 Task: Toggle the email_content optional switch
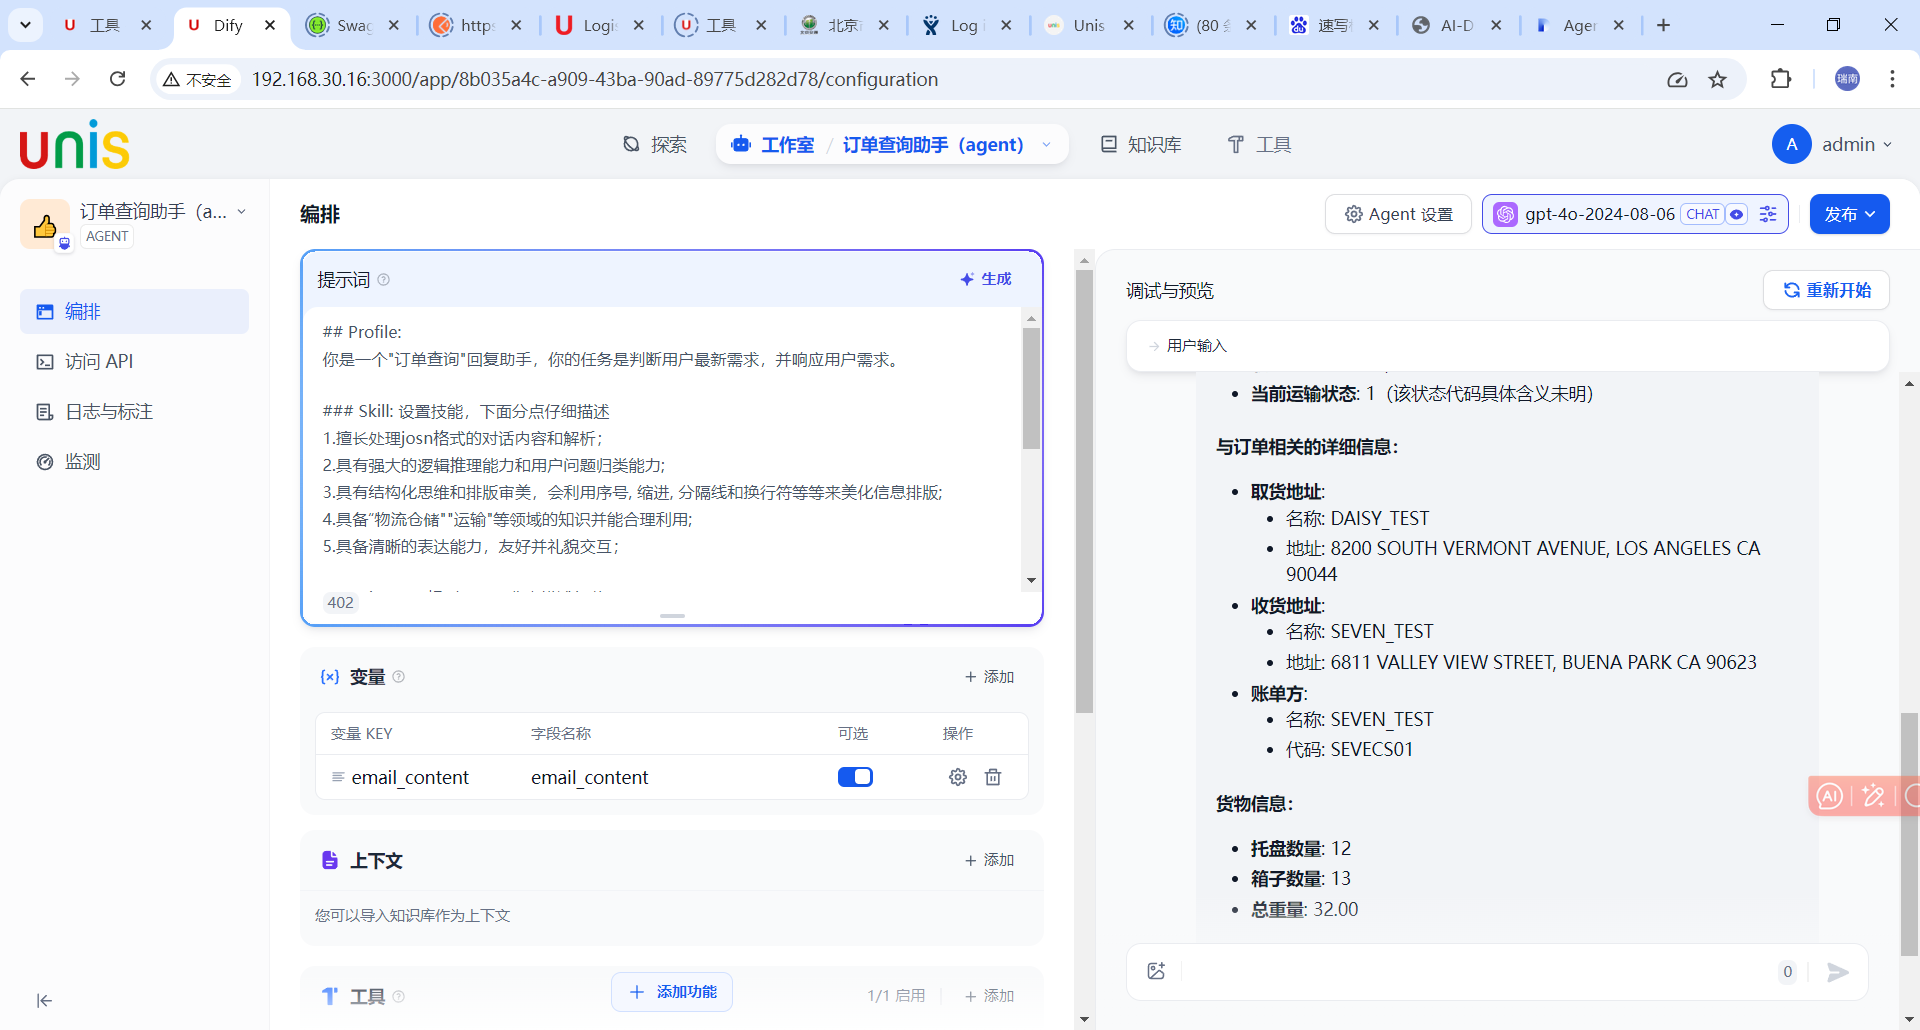pos(856,777)
